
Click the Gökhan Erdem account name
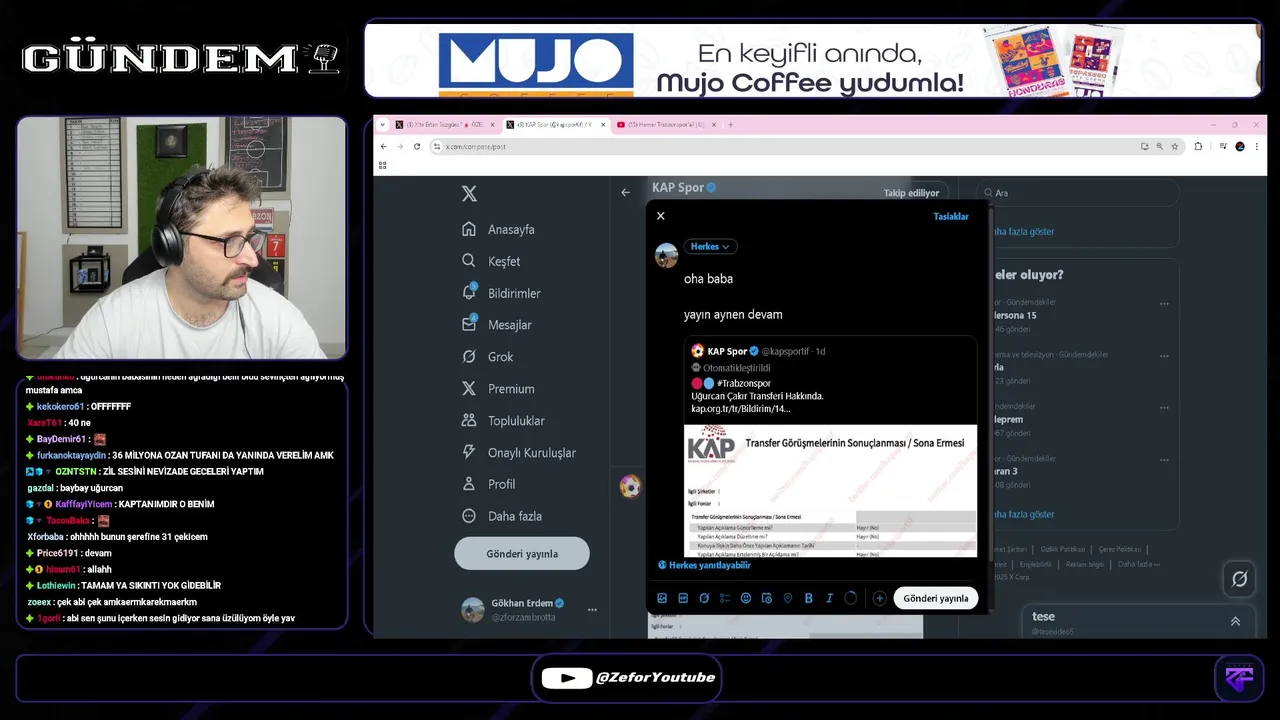pos(522,603)
